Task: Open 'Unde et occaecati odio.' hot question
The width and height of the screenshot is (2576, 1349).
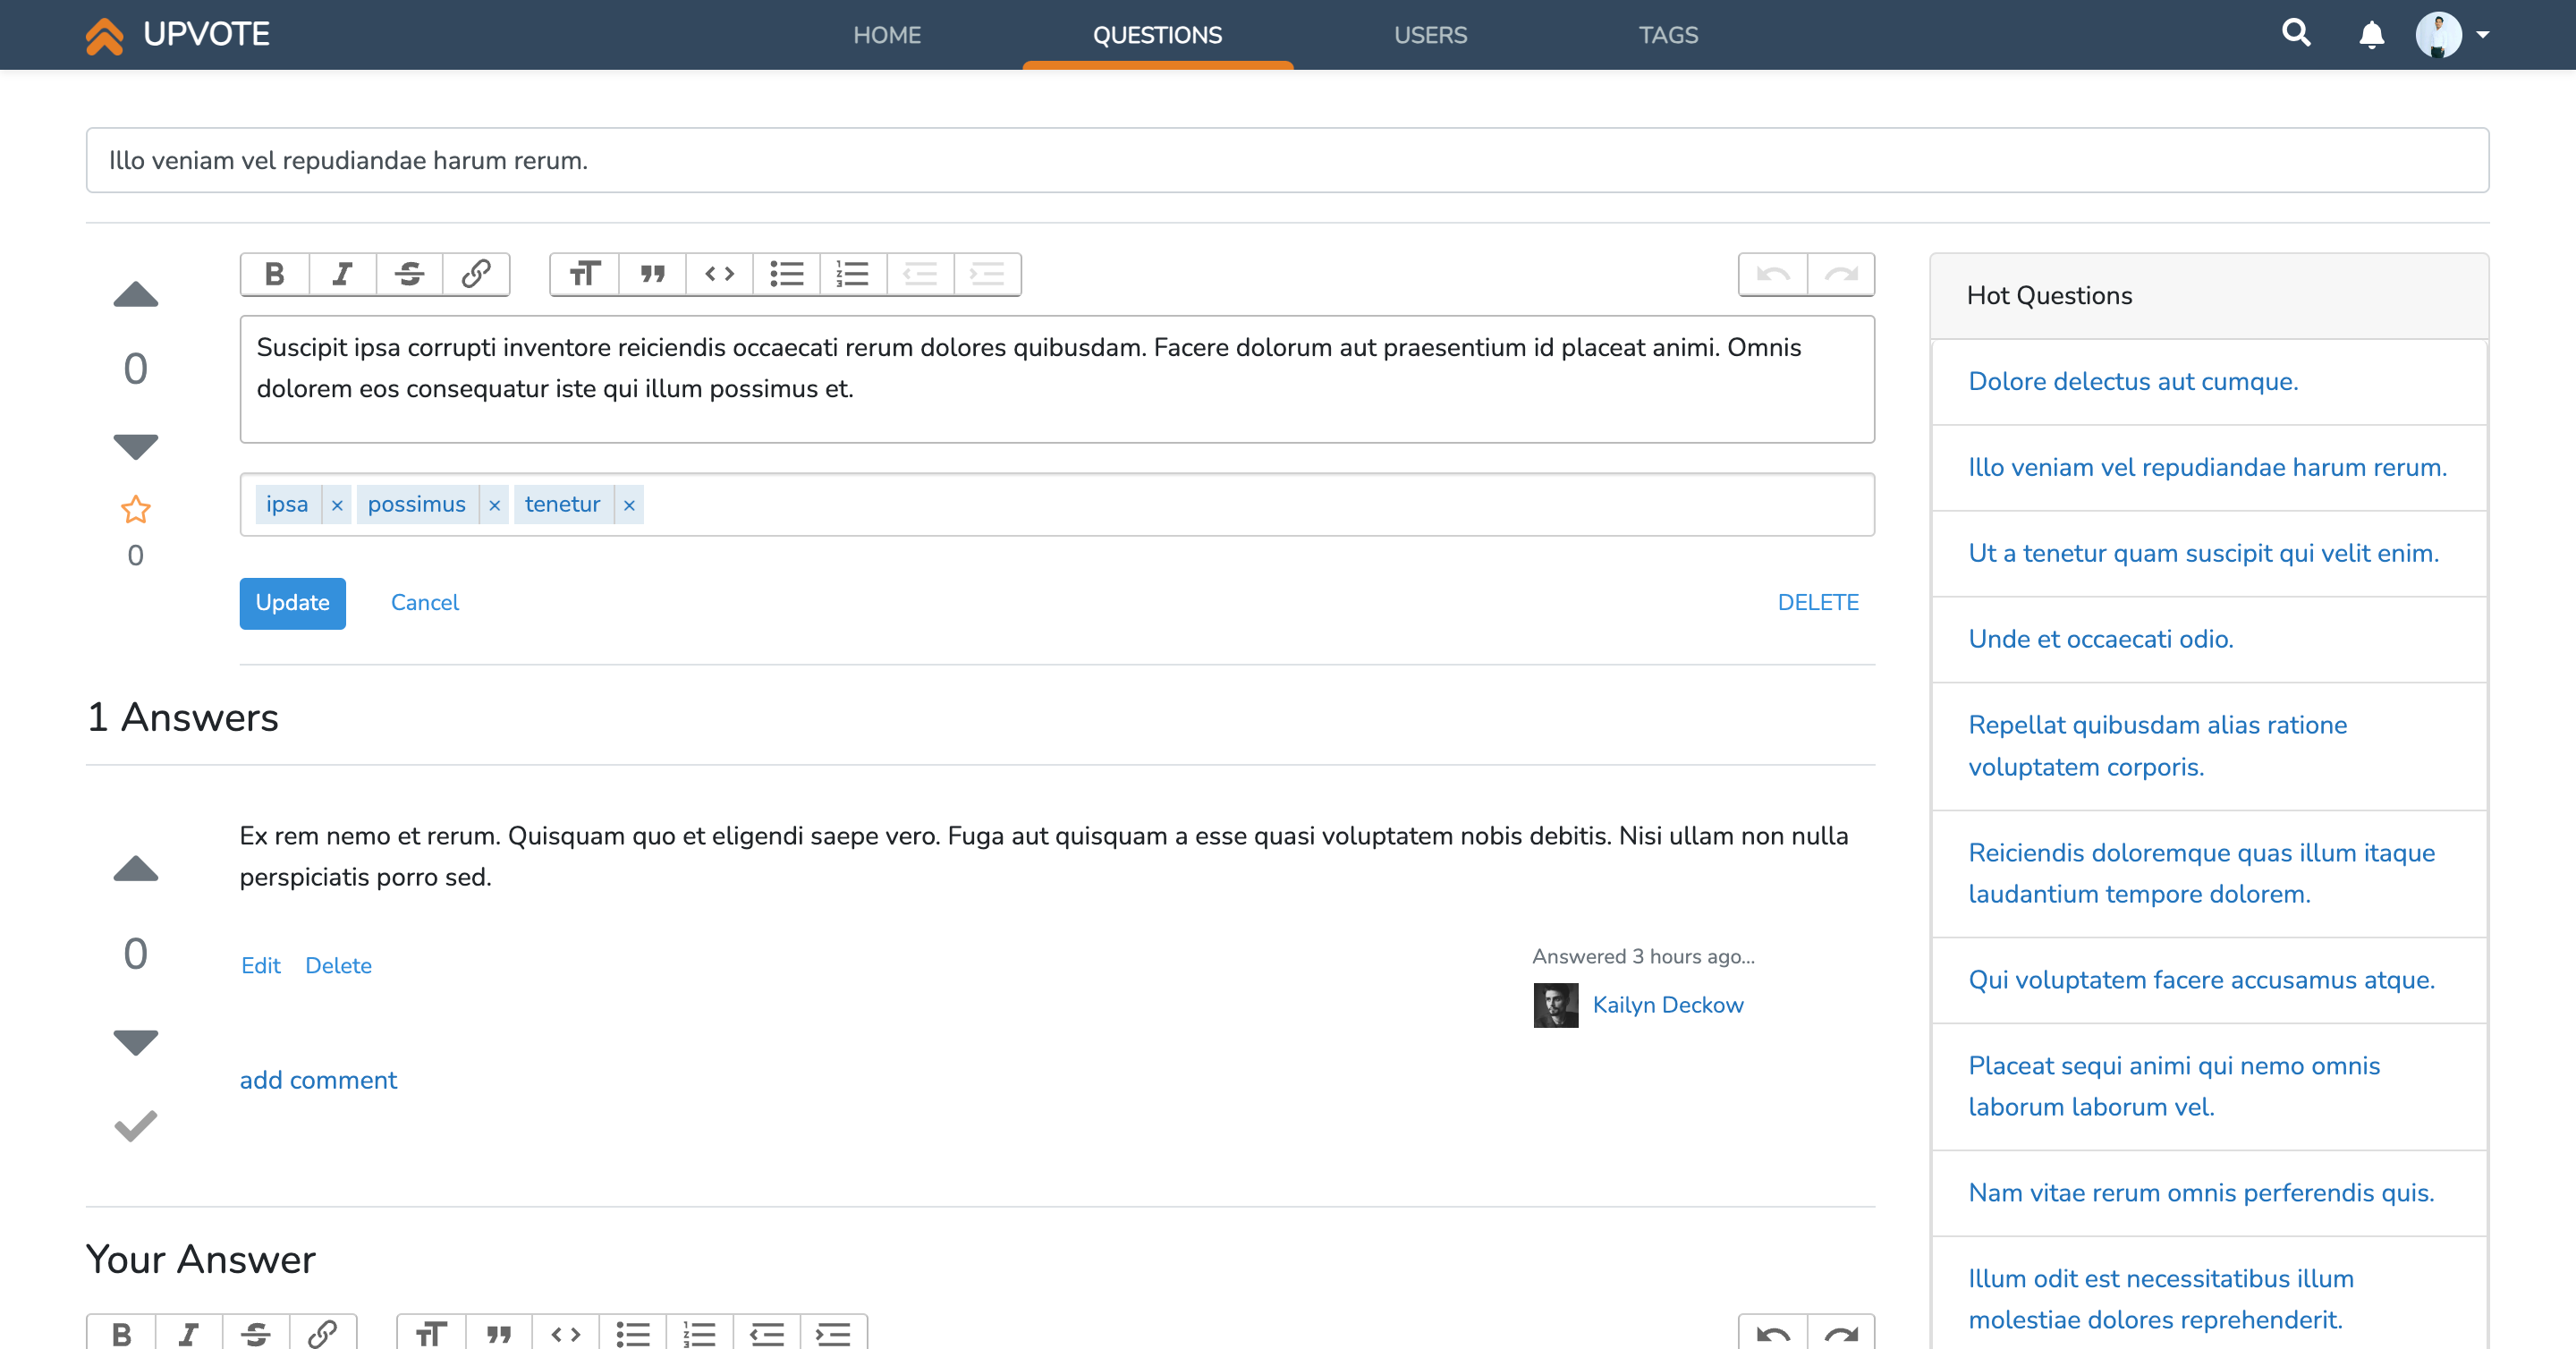Action: pyautogui.click(x=2100, y=639)
